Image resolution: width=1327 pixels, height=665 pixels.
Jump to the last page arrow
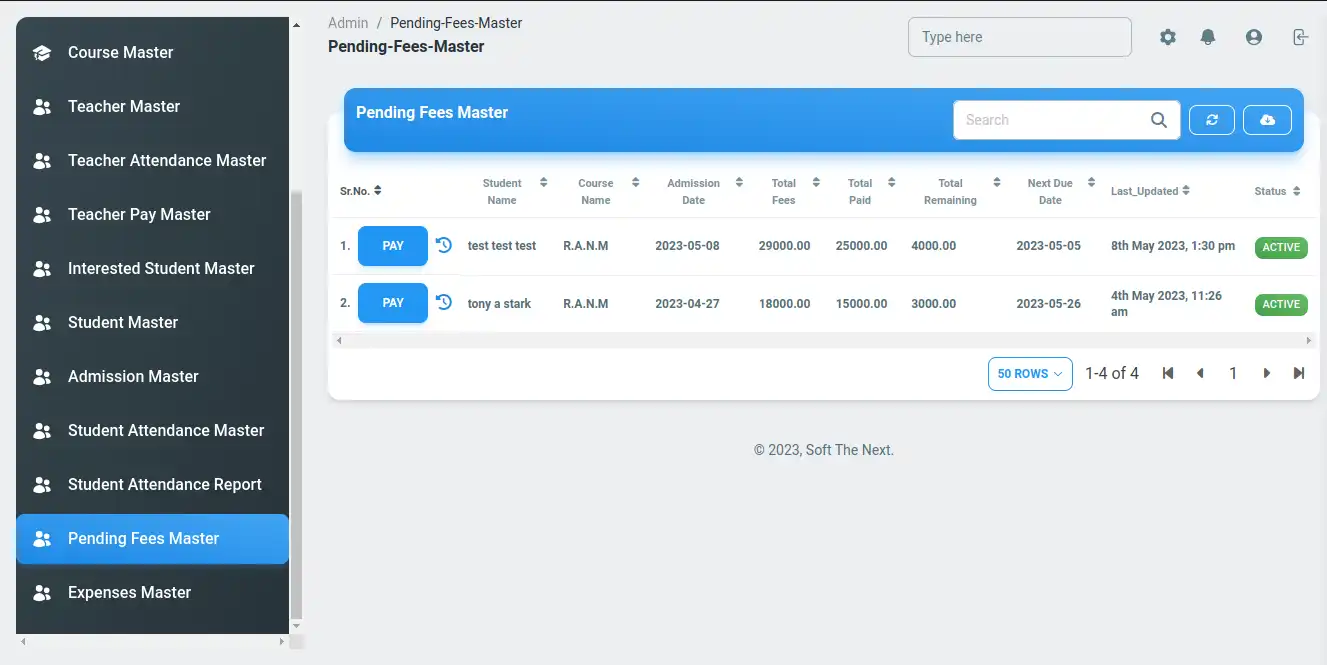point(1299,374)
